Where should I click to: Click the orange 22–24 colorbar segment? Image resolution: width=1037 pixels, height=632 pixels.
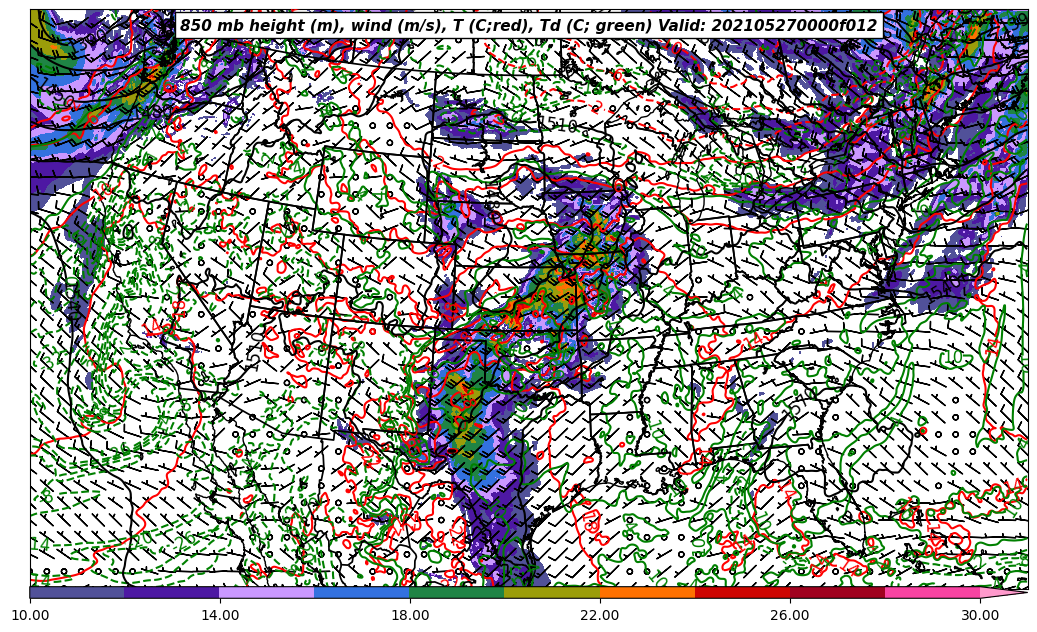(647, 592)
